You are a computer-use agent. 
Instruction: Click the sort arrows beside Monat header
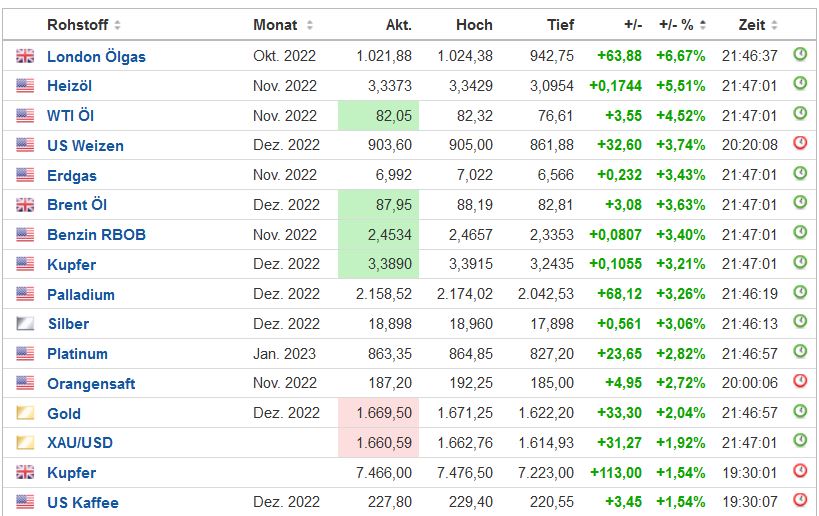coord(309,25)
